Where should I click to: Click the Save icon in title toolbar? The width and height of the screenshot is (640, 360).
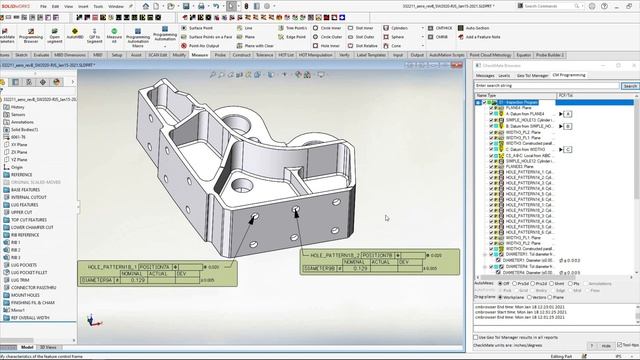pyautogui.click(x=186, y=6)
